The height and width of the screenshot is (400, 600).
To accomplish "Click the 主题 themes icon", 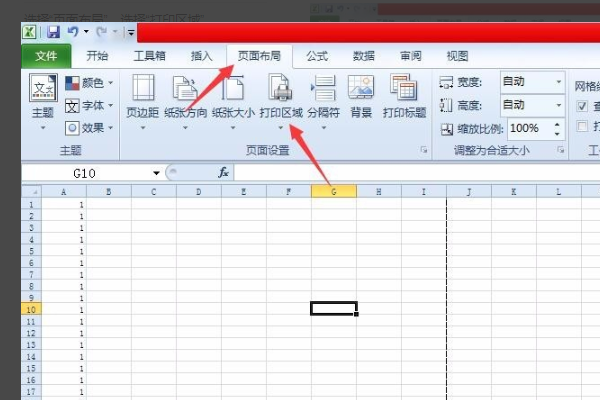I will point(43,88).
